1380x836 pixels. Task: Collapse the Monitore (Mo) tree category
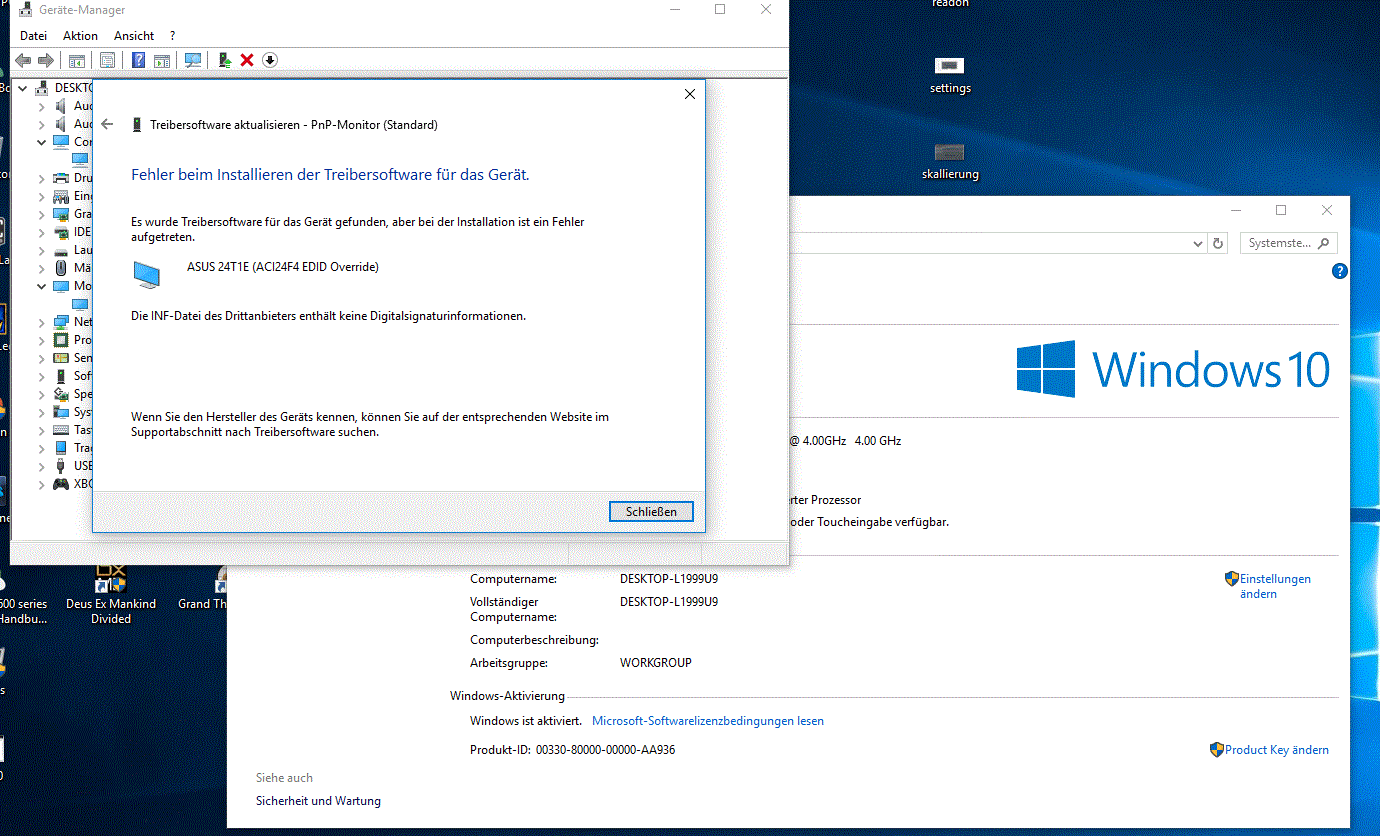41,286
